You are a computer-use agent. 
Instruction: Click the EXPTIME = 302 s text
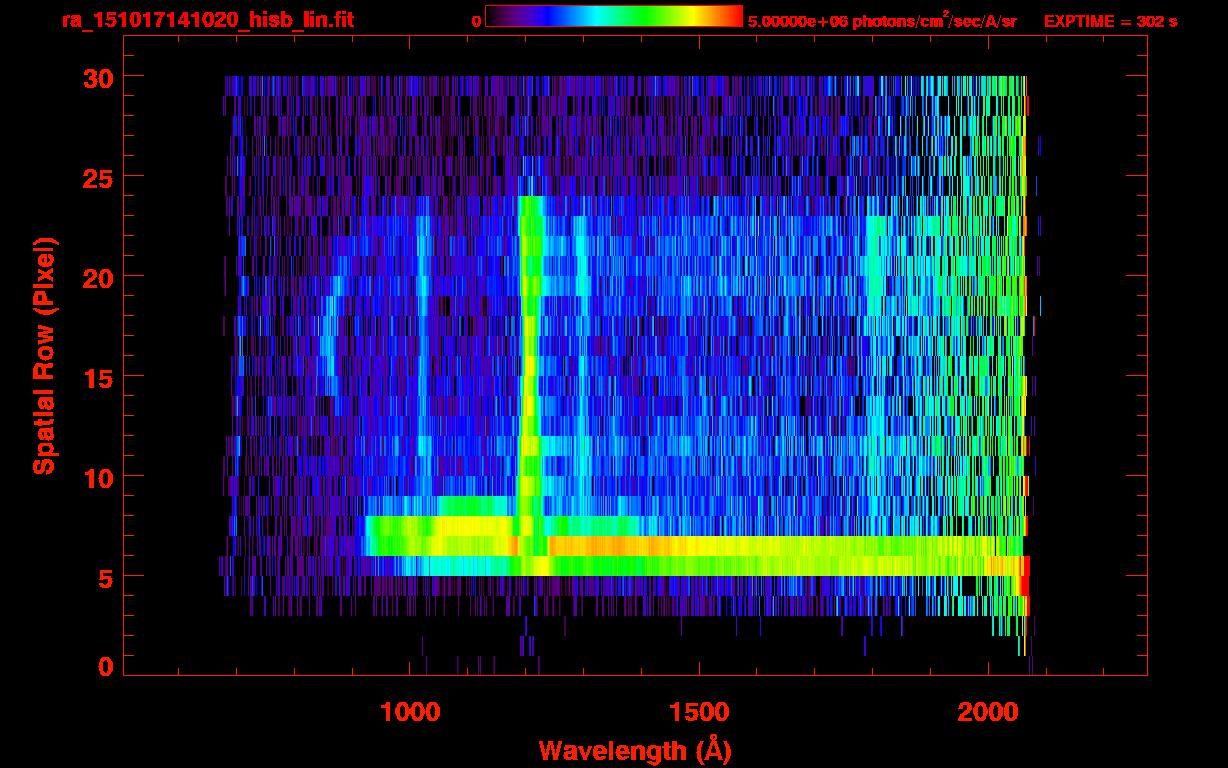[x=1110, y=21]
